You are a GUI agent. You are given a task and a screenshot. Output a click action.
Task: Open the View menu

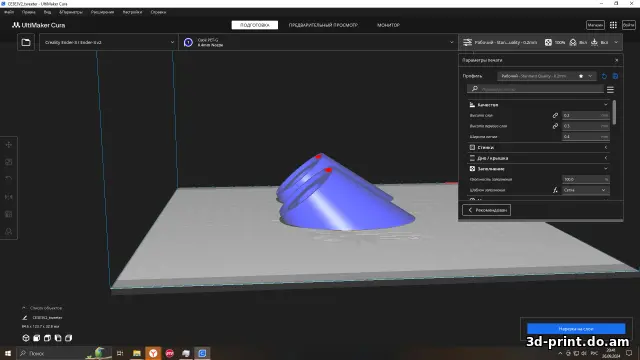pos(47,12)
